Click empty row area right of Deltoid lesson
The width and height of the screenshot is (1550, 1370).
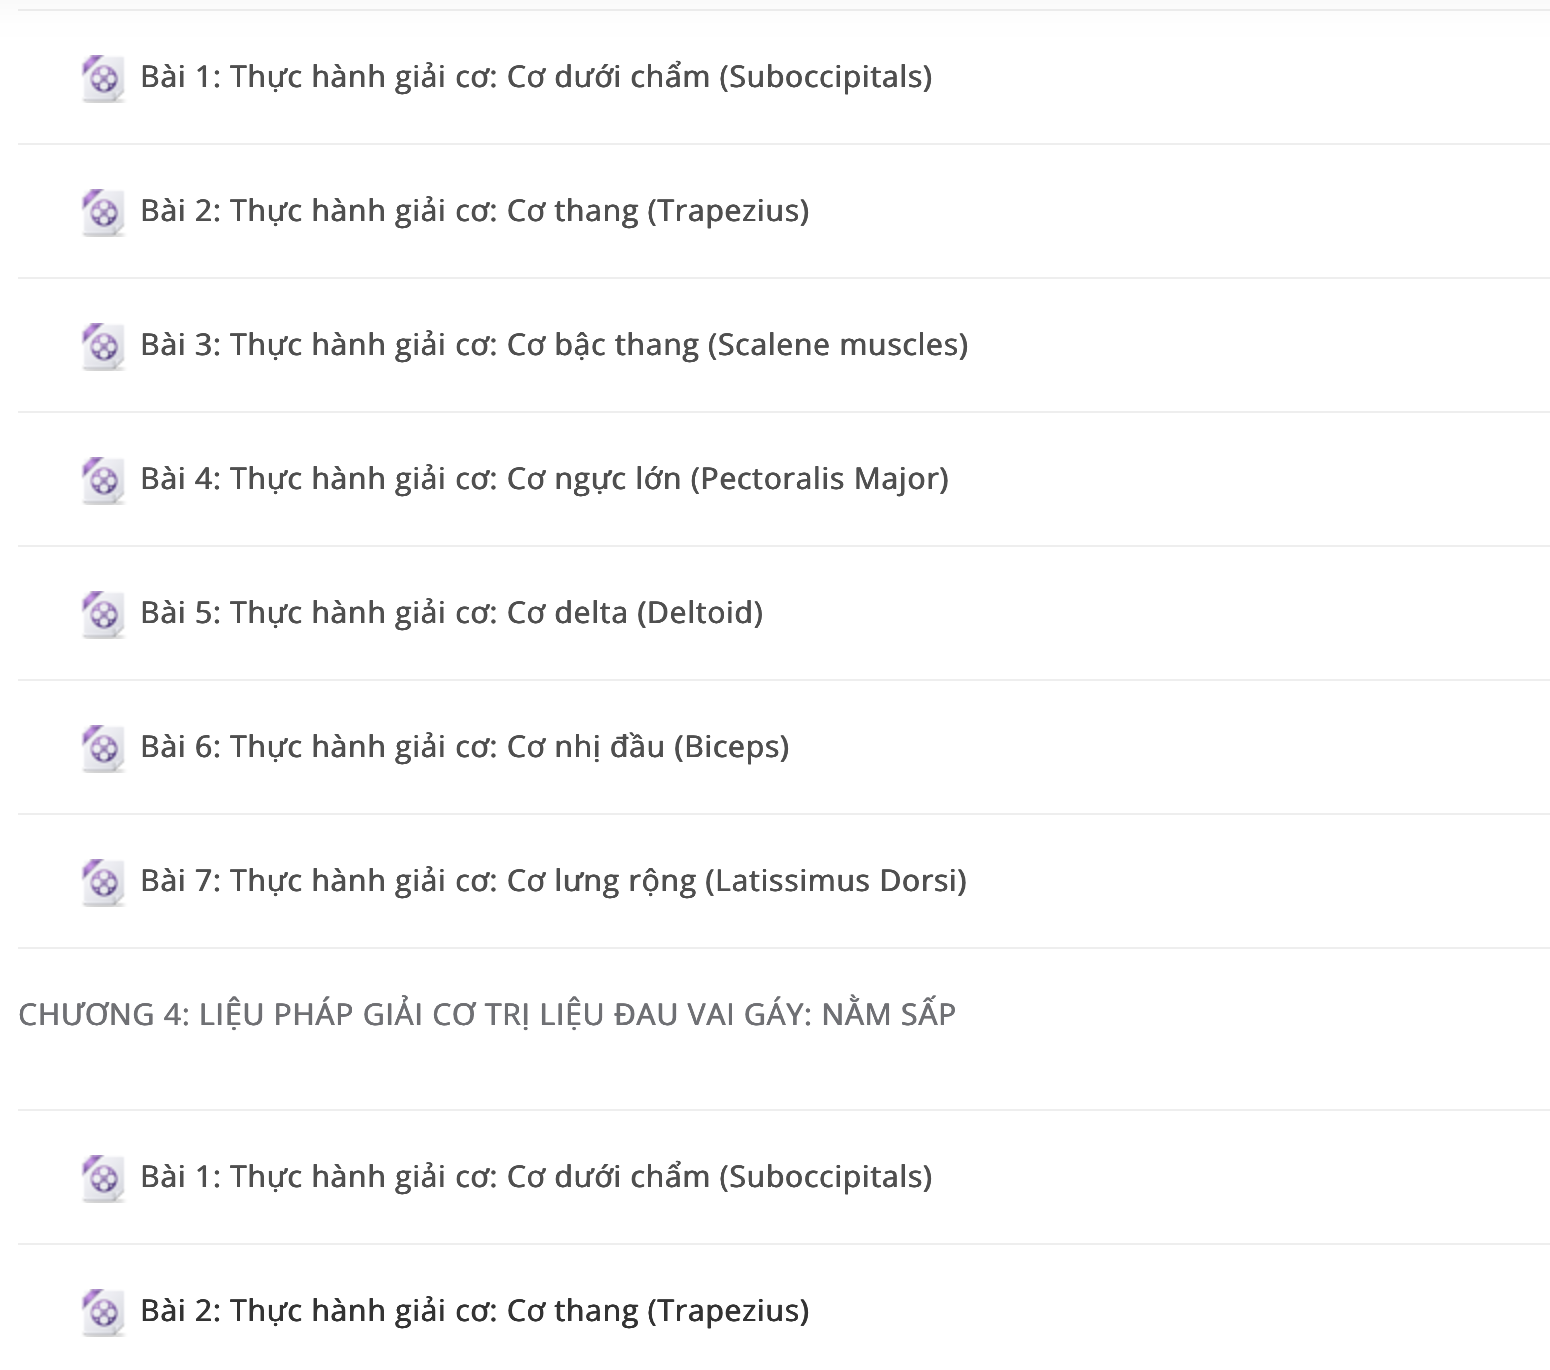(x=1150, y=613)
